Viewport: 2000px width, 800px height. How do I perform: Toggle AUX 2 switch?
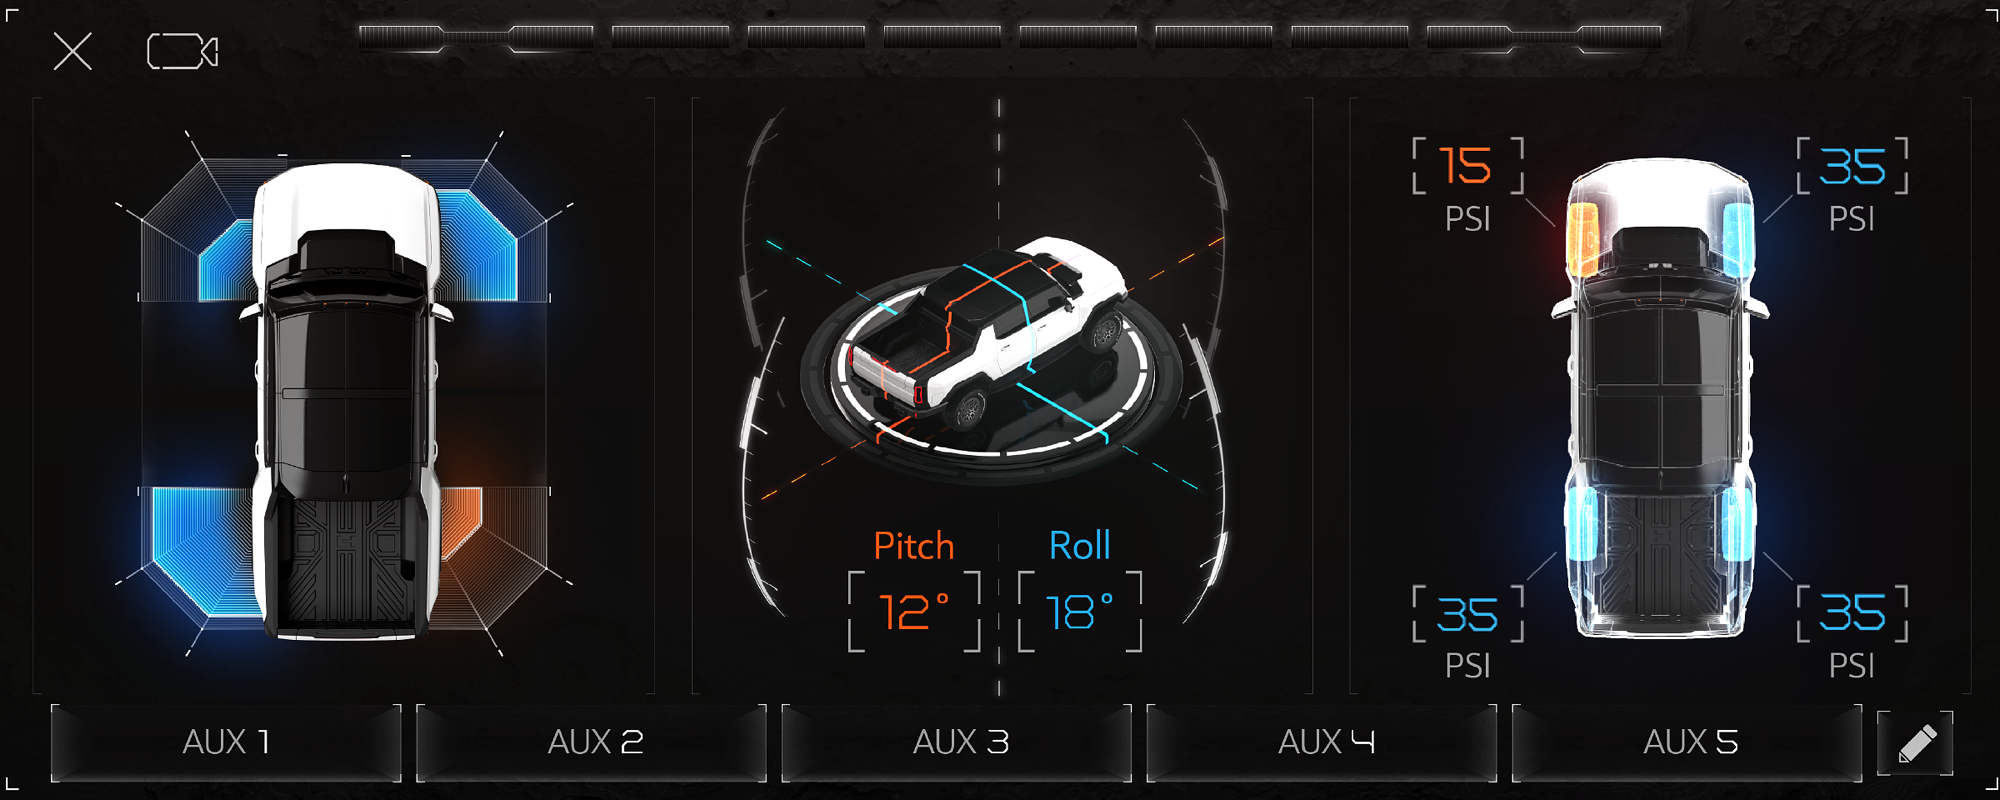[591, 742]
